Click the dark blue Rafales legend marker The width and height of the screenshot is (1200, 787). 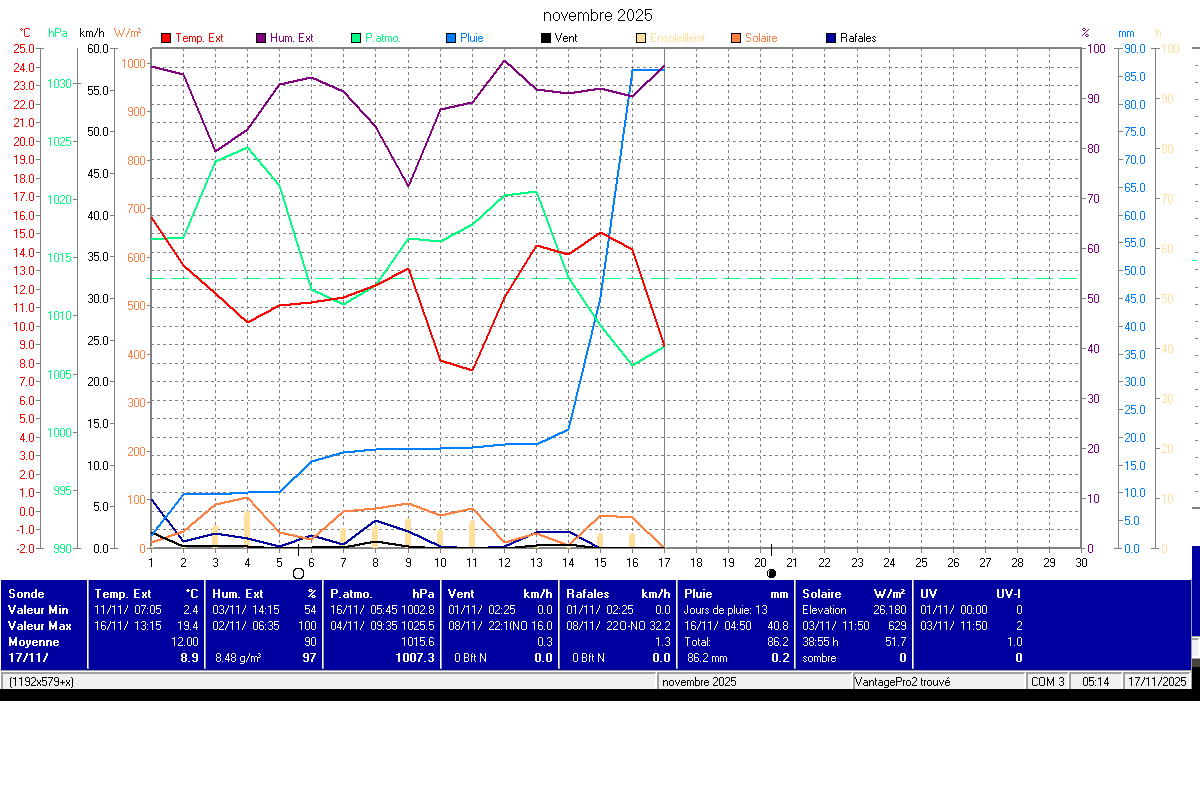pos(831,38)
